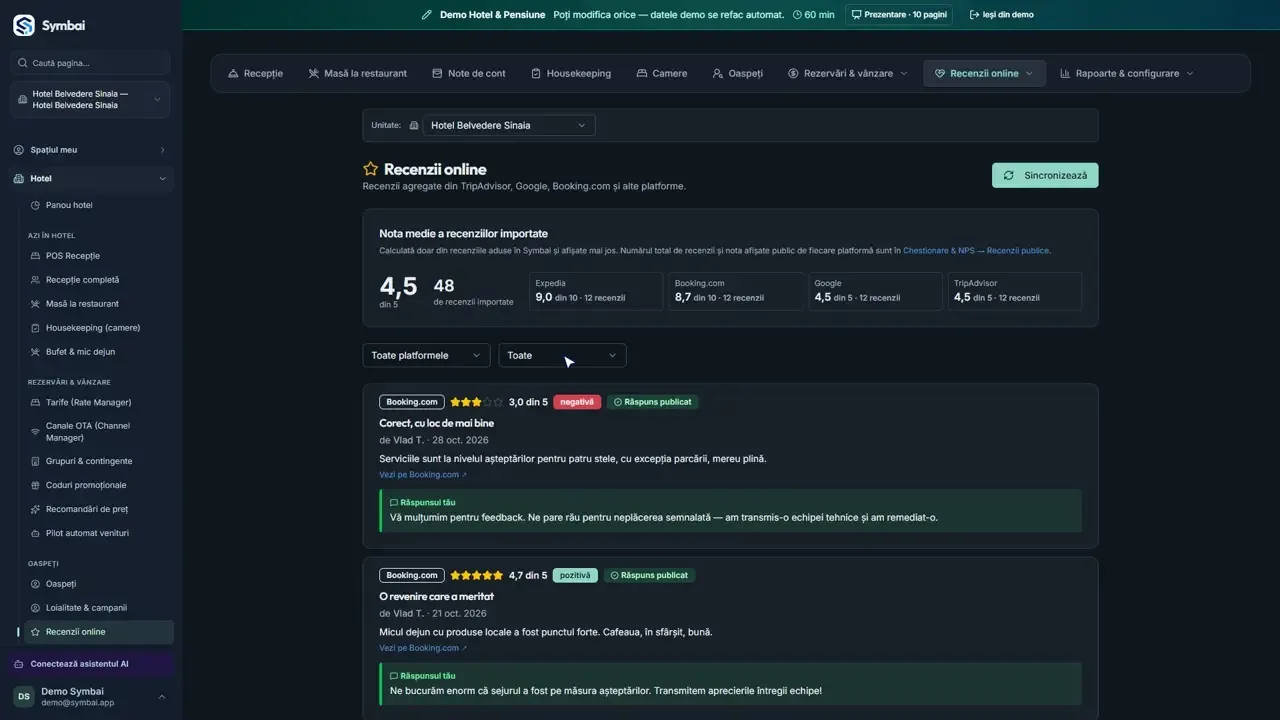Open the Chestionare & NPS — Recenzii publice link
This screenshot has width=1280, height=720.
[x=976, y=251]
